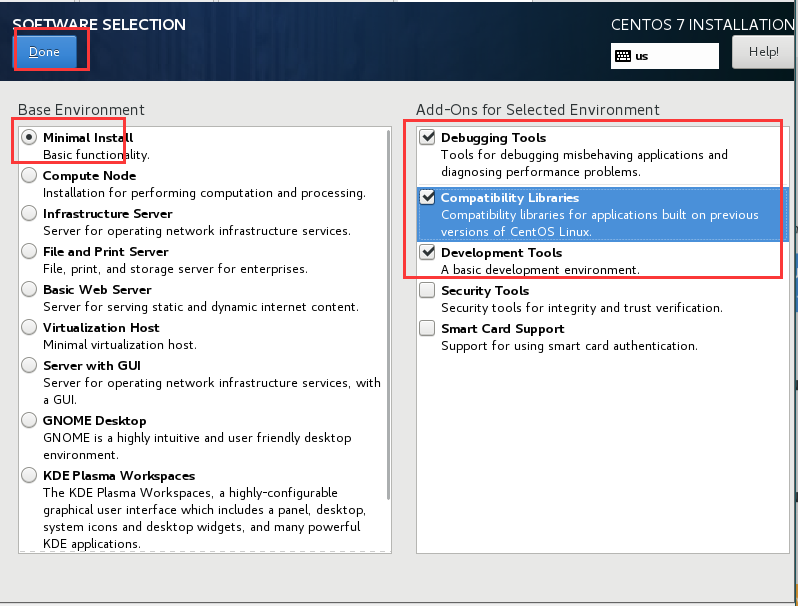Uncheck the Debugging Tools add-on
Viewport: 798px width, 606px height.
428,138
